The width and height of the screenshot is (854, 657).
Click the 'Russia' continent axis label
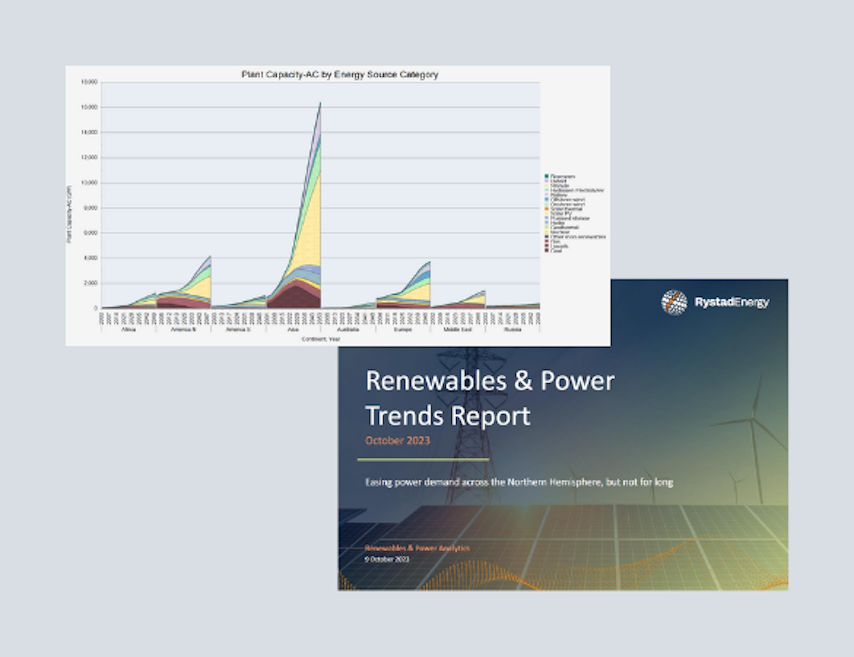pos(513,330)
